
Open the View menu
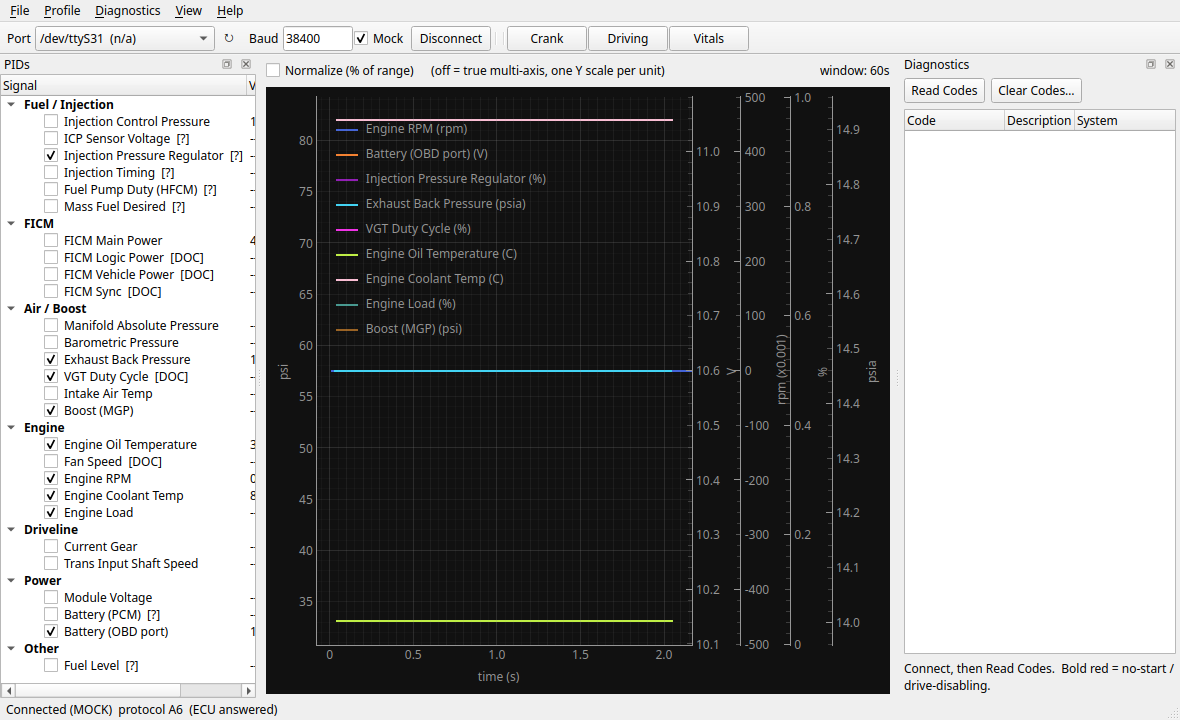tap(188, 11)
